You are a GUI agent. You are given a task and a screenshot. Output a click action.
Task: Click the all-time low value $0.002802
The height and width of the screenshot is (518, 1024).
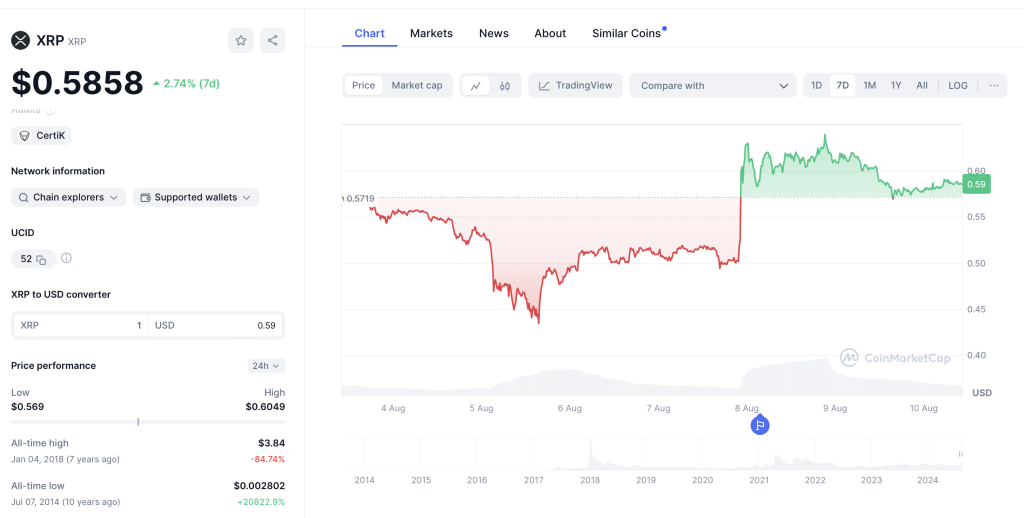[259, 486]
